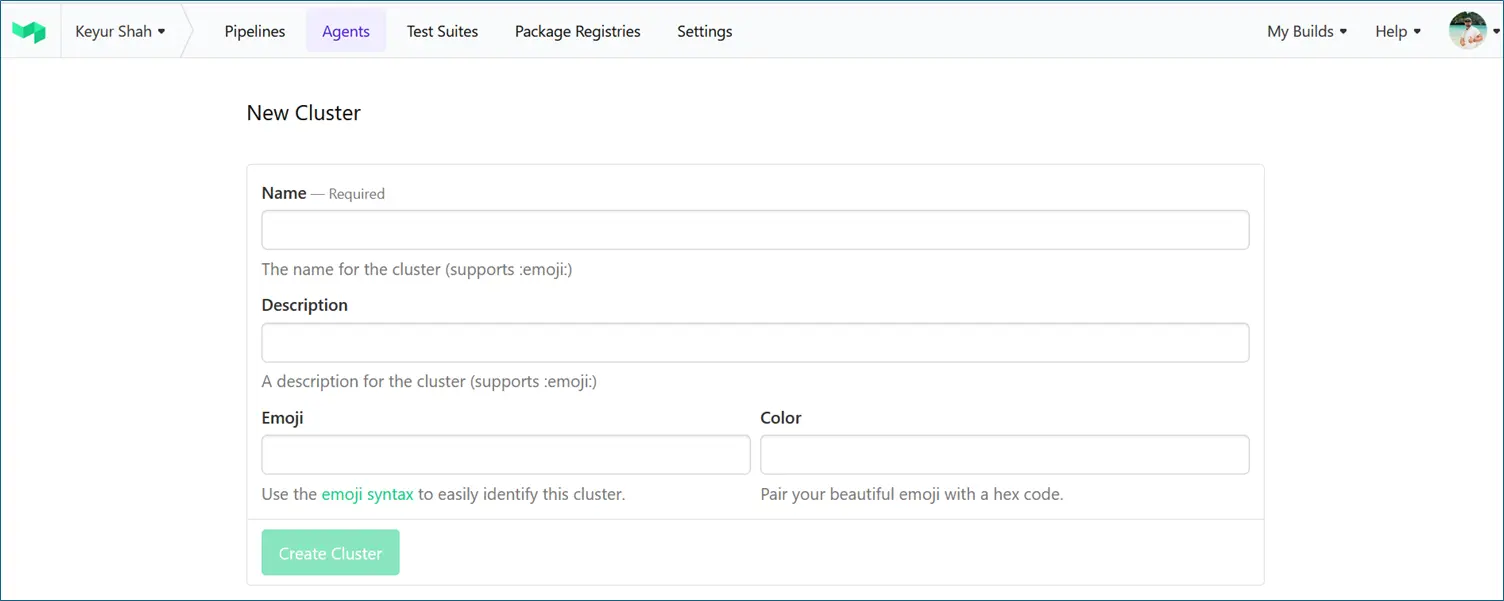The image size is (1504, 601).
Task: Open the Settings tab
Action: pyautogui.click(x=704, y=31)
